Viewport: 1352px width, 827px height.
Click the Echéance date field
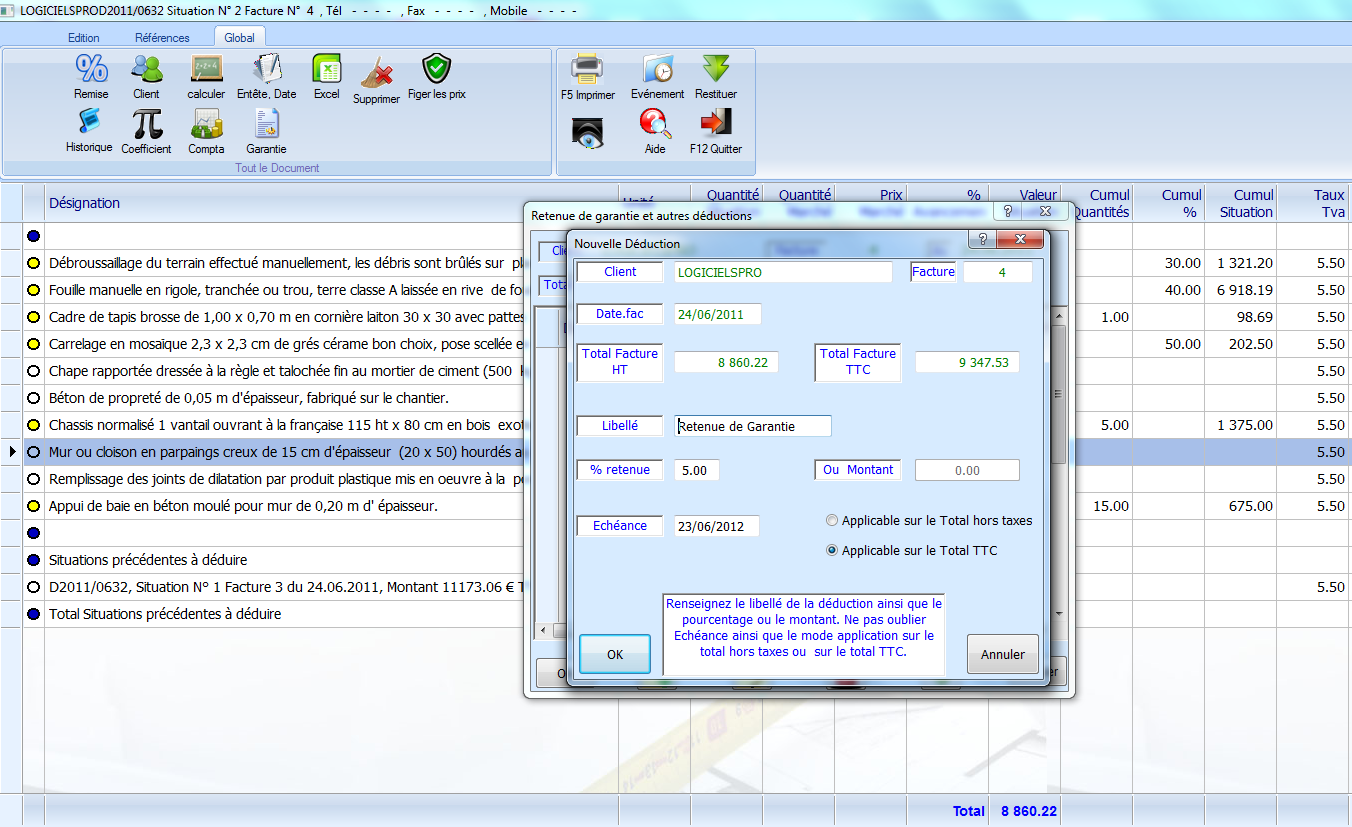(716, 526)
